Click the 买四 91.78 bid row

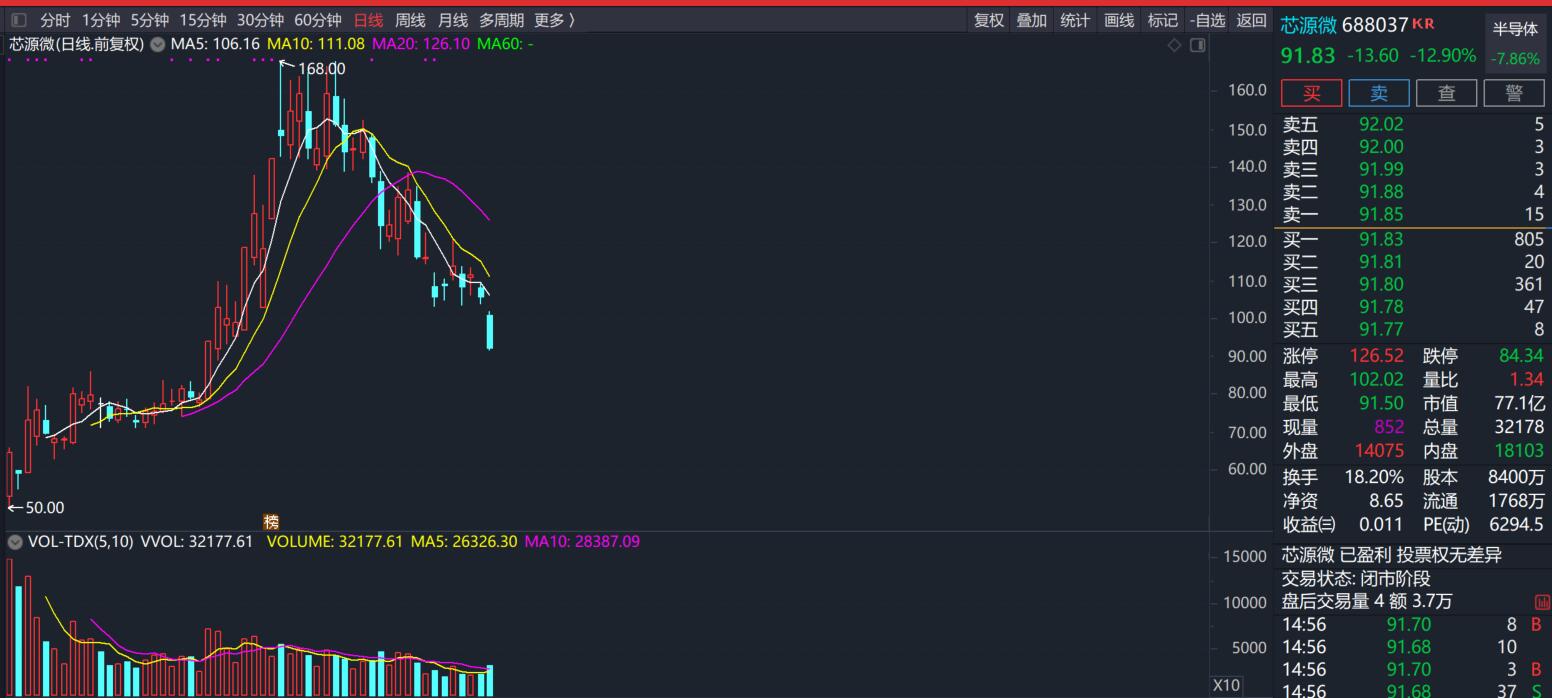(1413, 307)
